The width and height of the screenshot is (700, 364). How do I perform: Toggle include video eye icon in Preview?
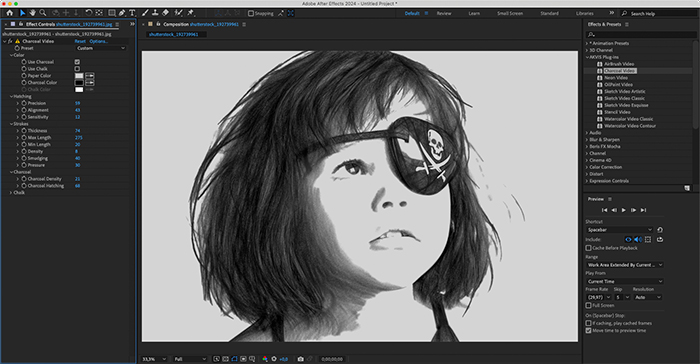coord(628,239)
